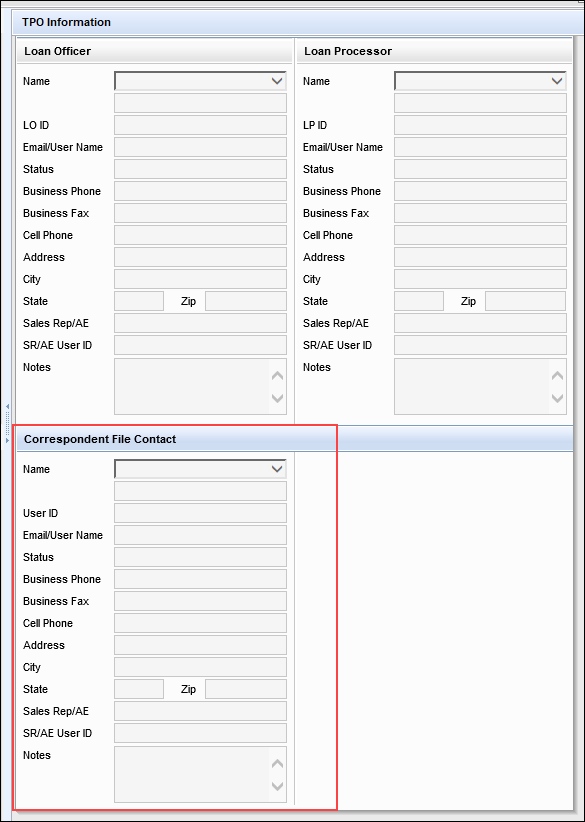Click the Loan Processor Notes text area
The width and height of the screenshot is (585, 822).
coord(472,386)
